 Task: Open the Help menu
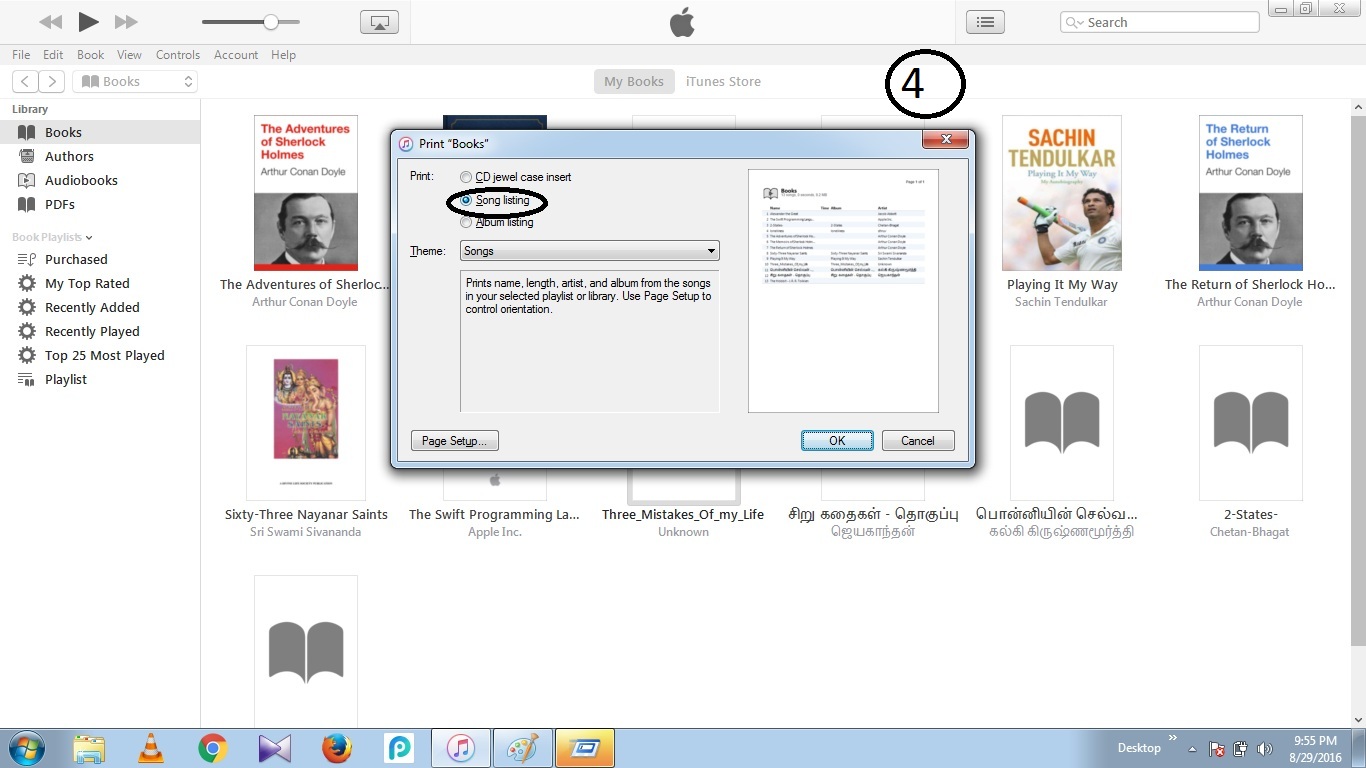pyautogui.click(x=283, y=55)
